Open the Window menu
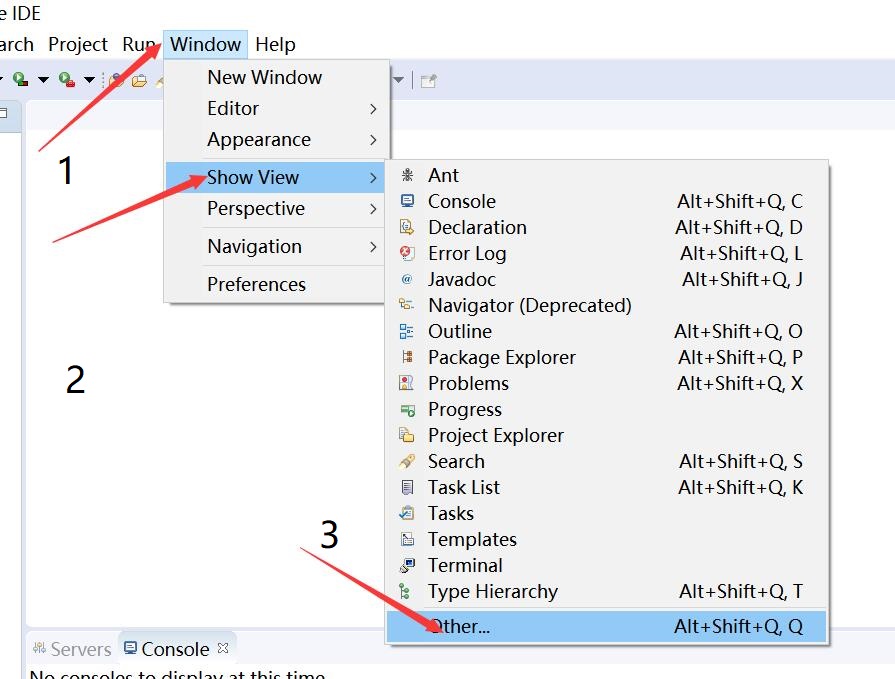895x679 pixels. pyautogui.click(x=205, y=45)
